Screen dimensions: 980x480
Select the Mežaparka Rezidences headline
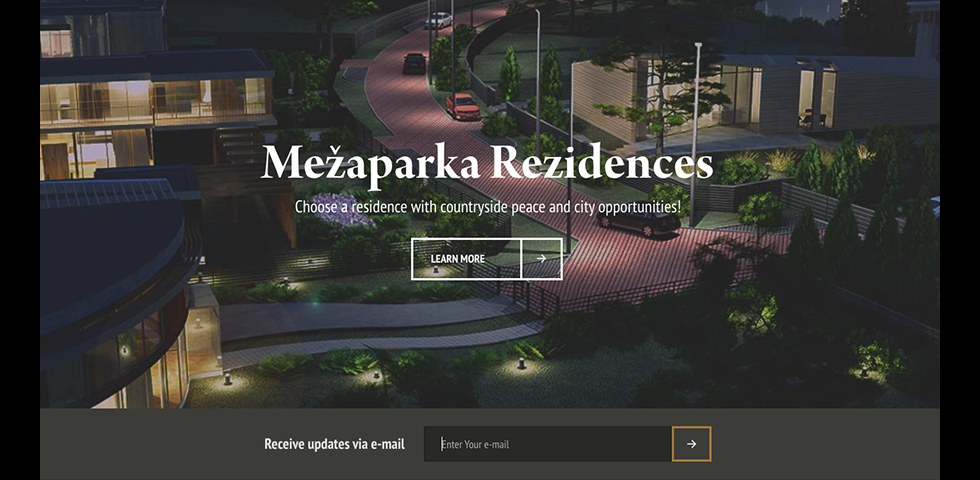pyautogui.click(x=487, y=162)
